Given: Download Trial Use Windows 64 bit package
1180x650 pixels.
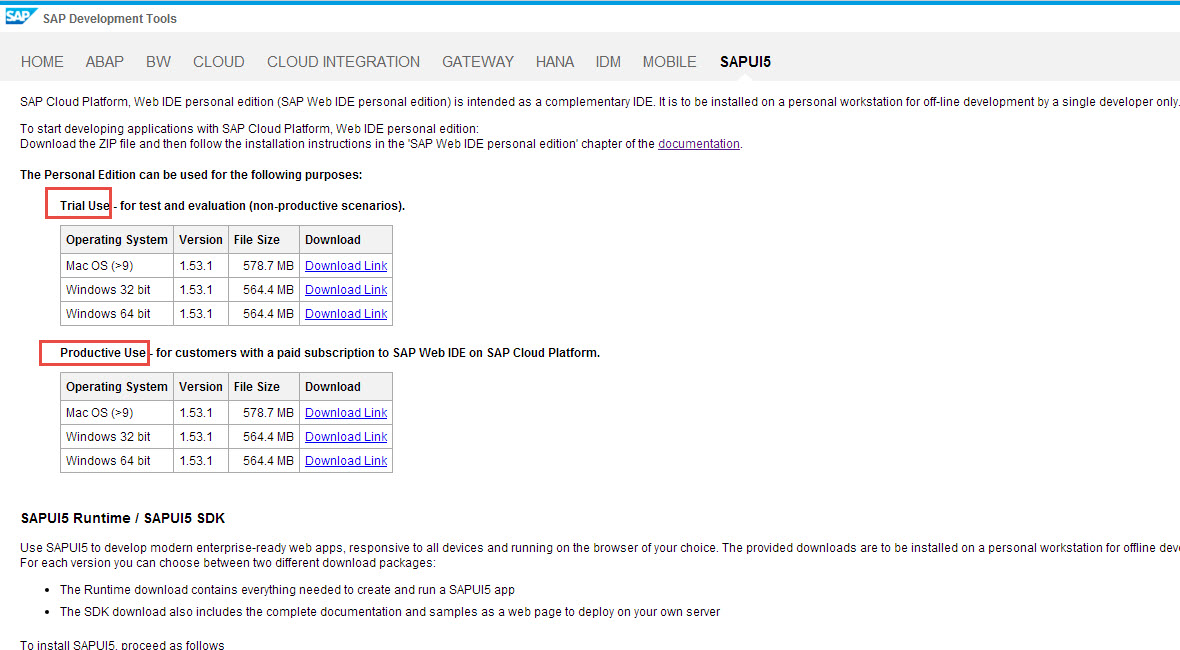Looking at the screenshot, I should [346, 314].
